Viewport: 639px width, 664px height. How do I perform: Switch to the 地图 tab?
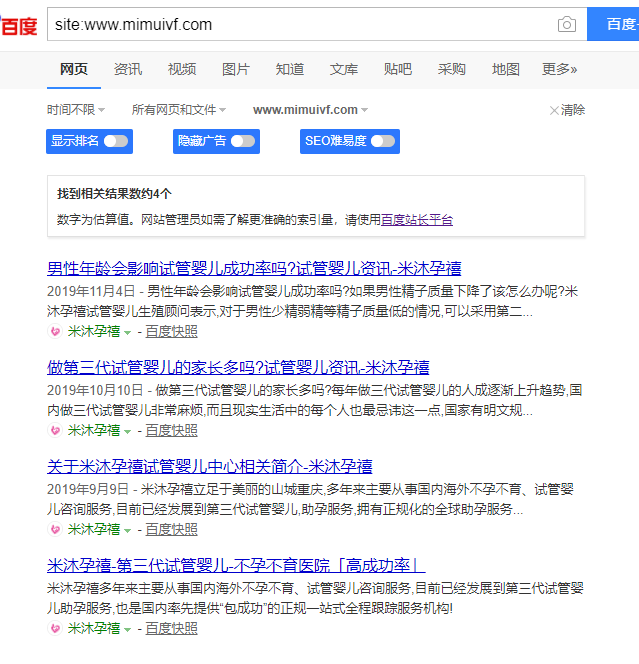tap(506, 69)
